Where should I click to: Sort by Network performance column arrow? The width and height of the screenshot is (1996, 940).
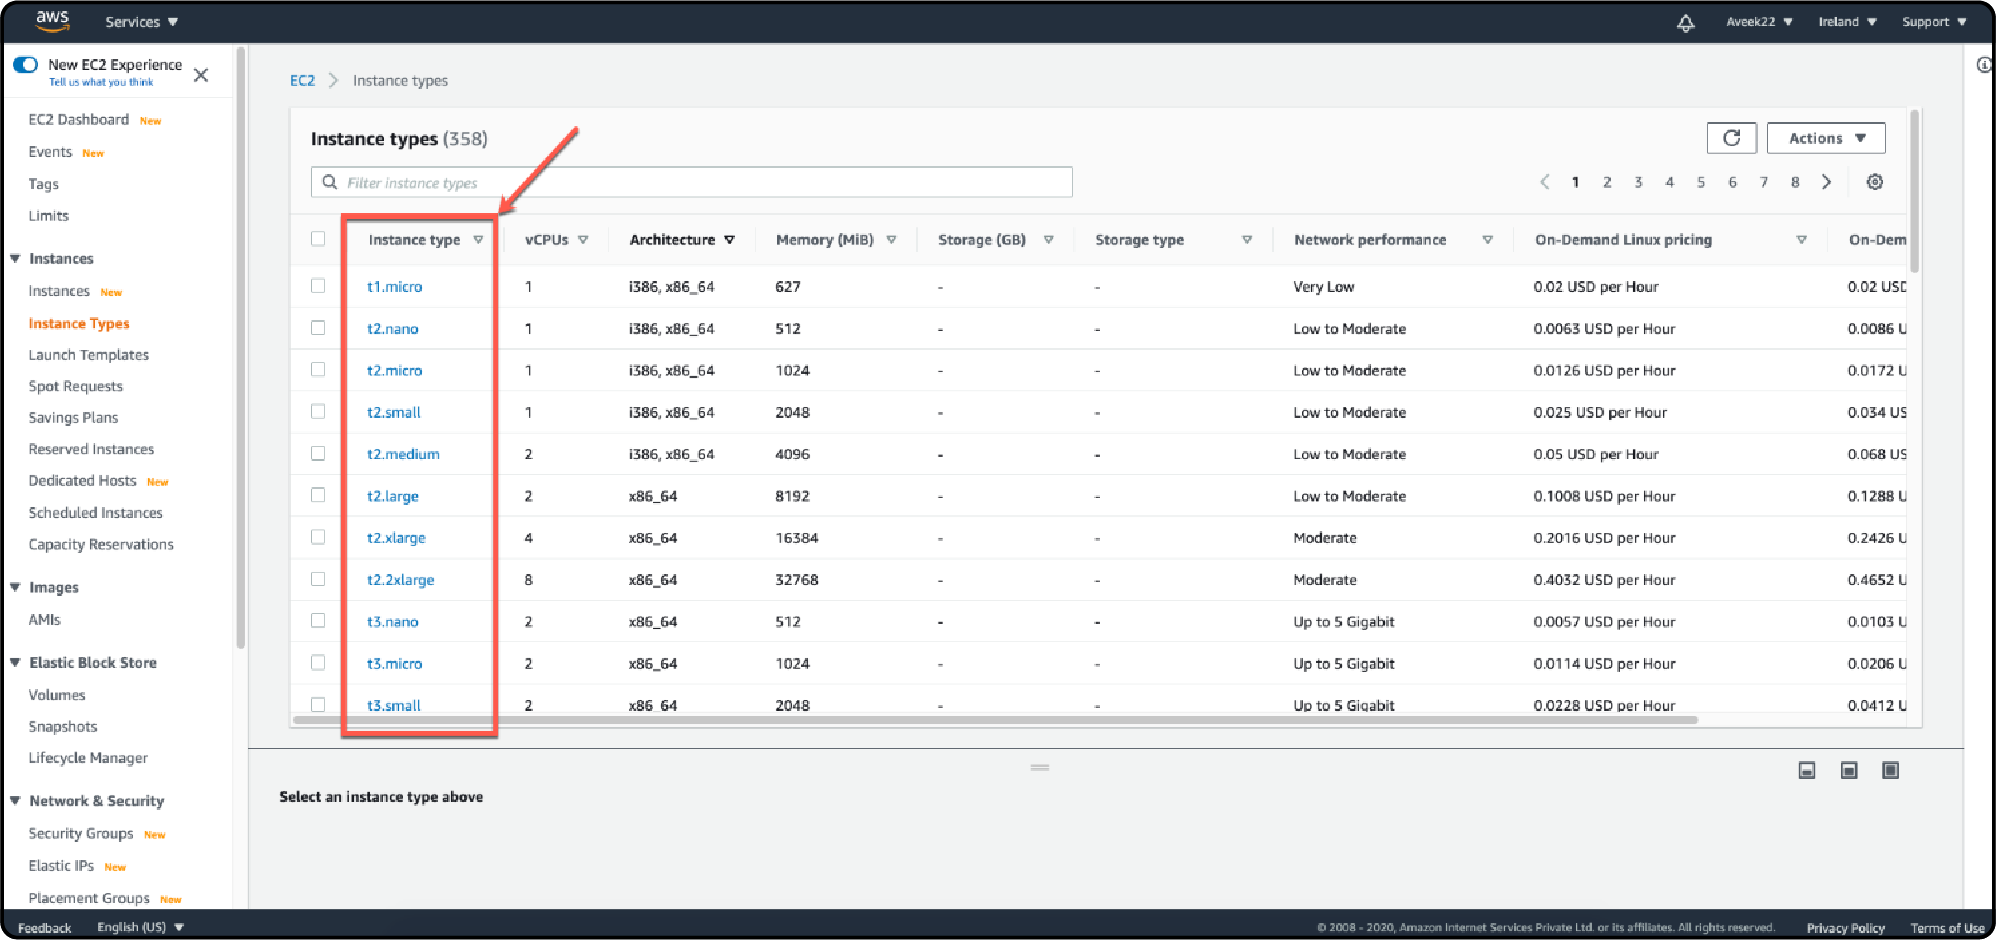(x=1488, y=240)
